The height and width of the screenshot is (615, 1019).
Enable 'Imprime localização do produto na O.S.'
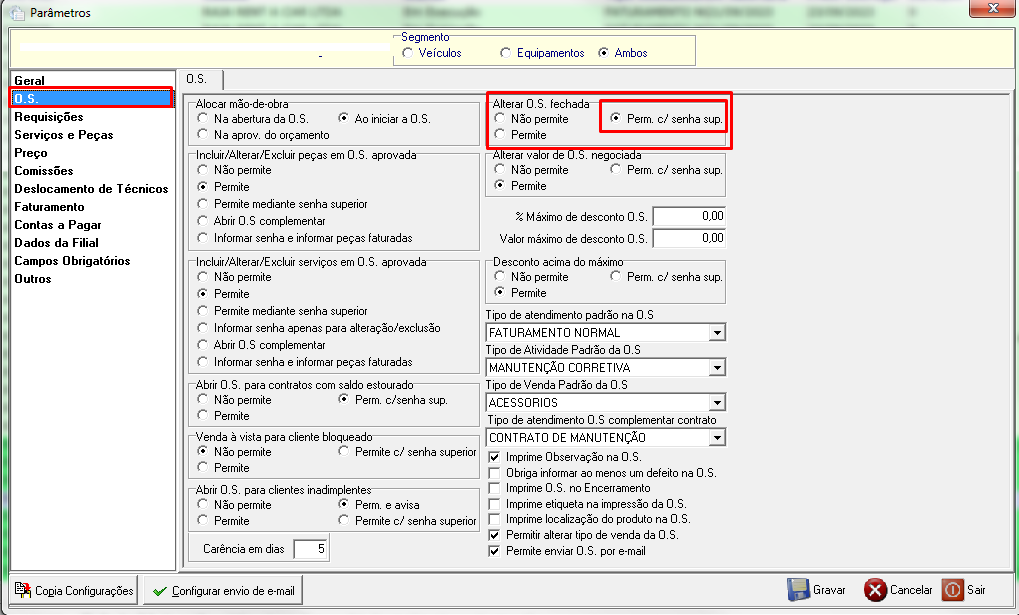(x=495, y=519)
